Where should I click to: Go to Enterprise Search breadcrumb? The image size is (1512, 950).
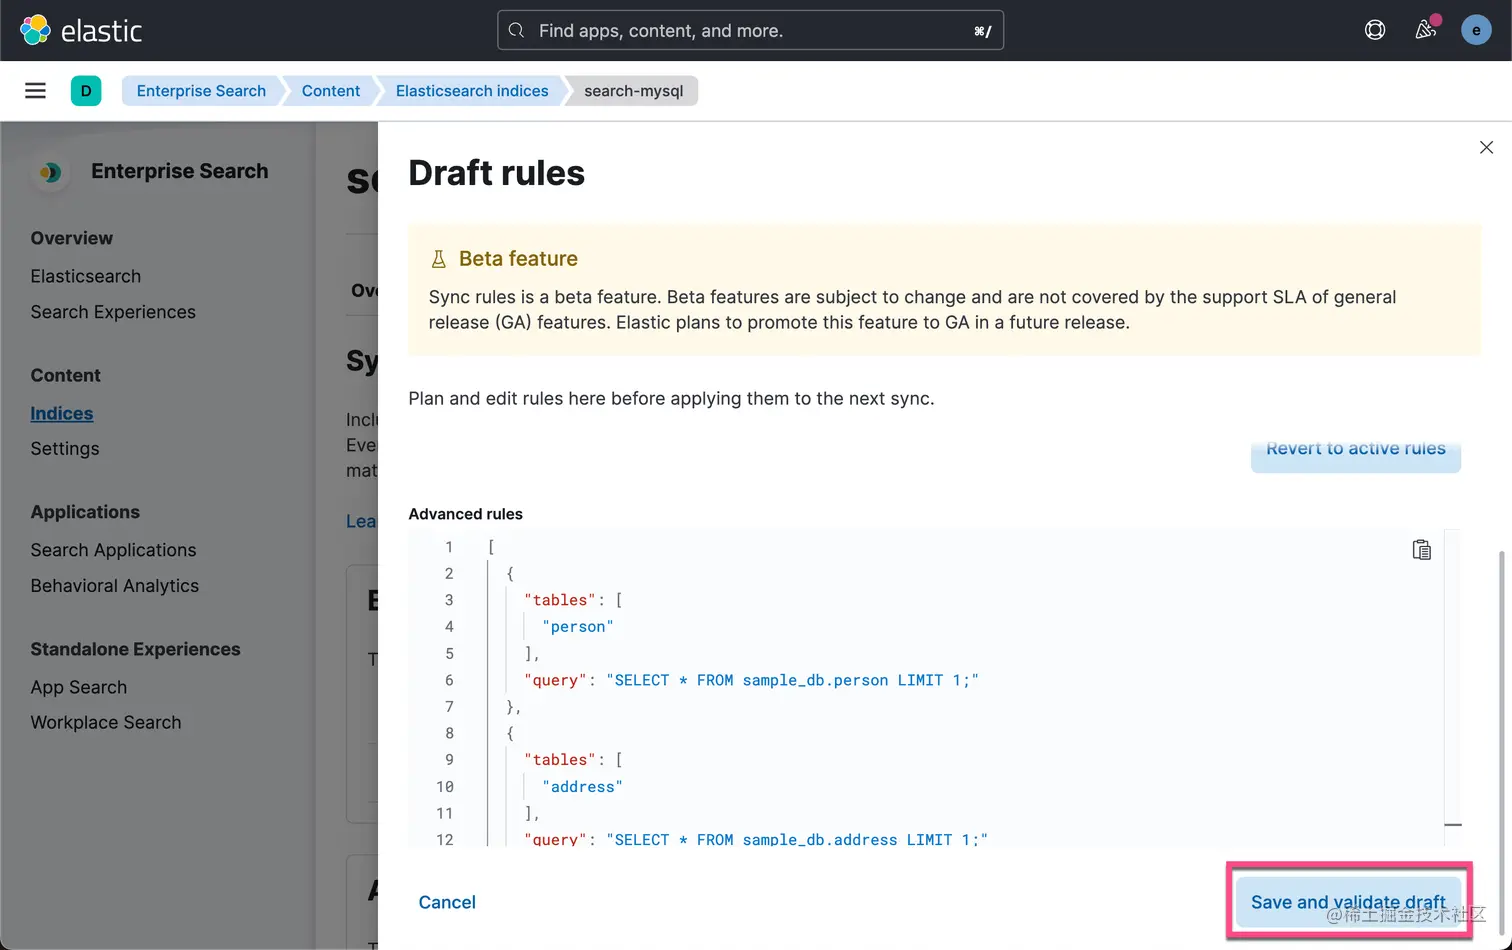pos(201,91)
